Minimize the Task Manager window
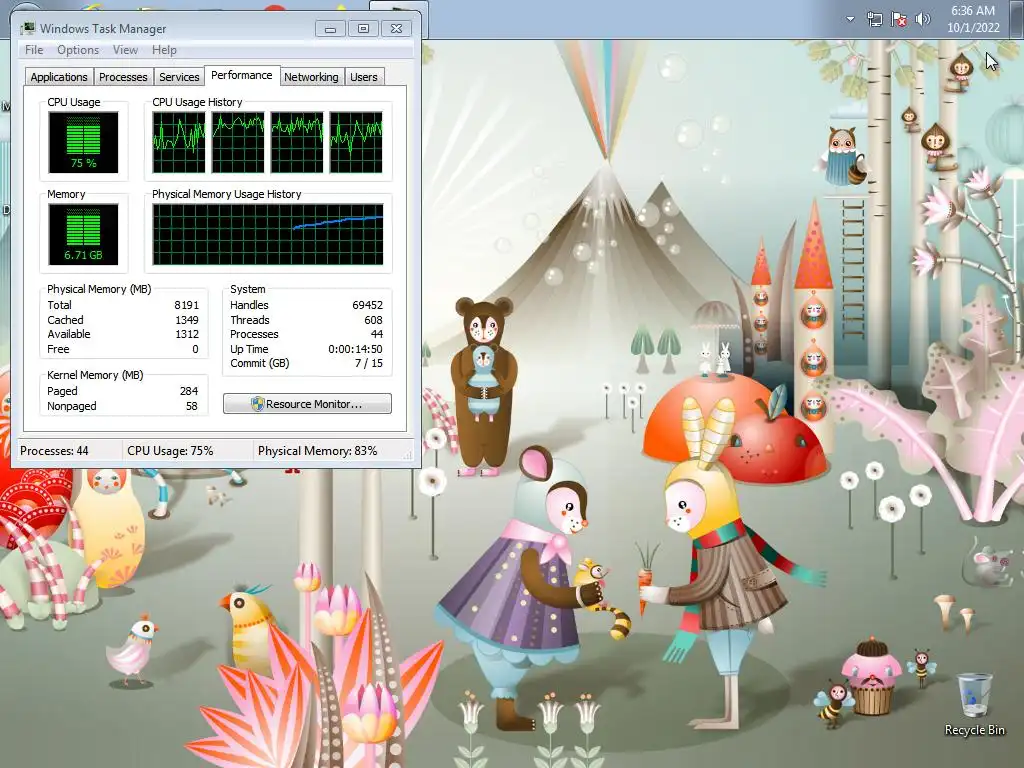The width and height of the screenshot is (1024, 768). click(330, 29)
